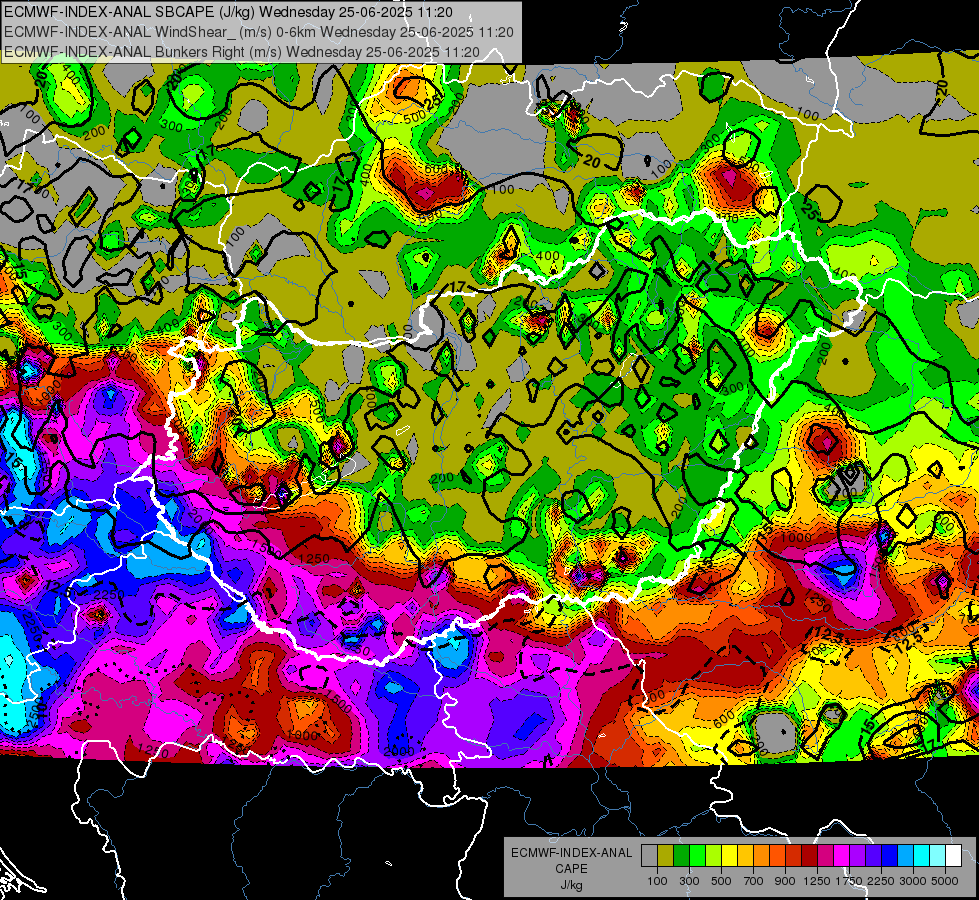Click the CAPE label in the legend
The image size is (979, 900).
coord(571,868)
